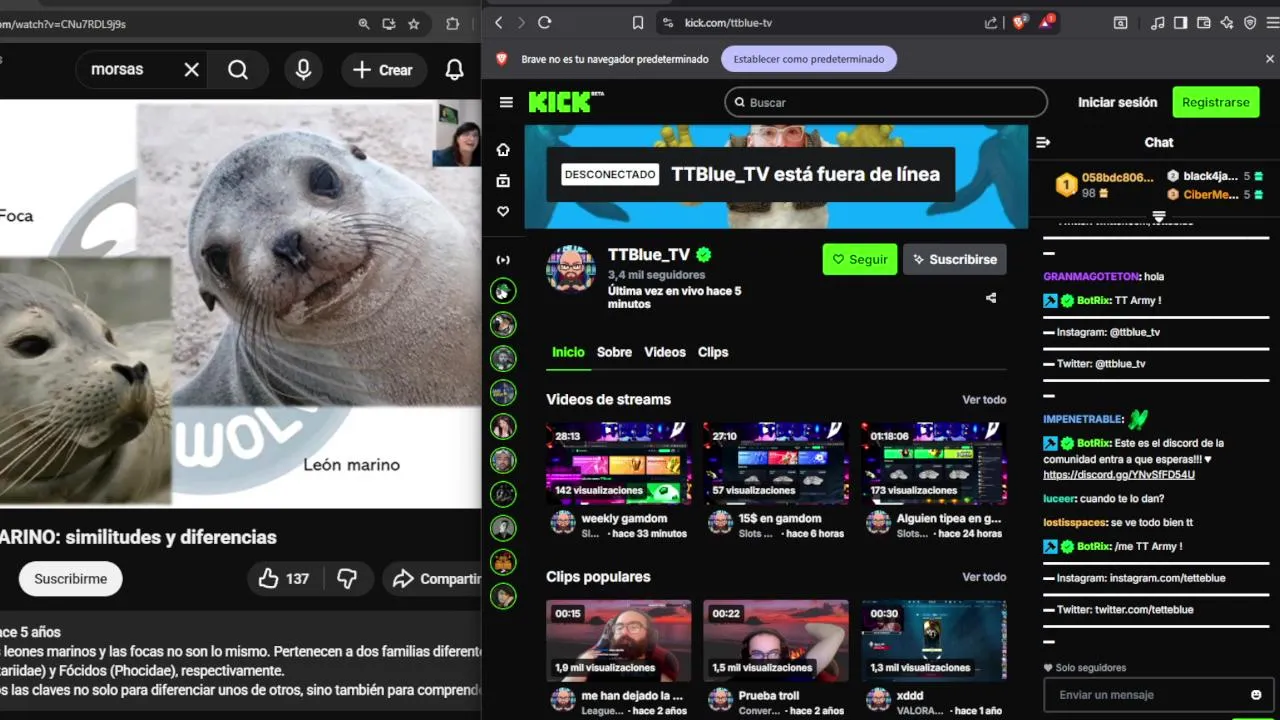This screenshot has height=720, width=1280.
Task: Click the Brave Shields lion icon
Action: 1019,22
